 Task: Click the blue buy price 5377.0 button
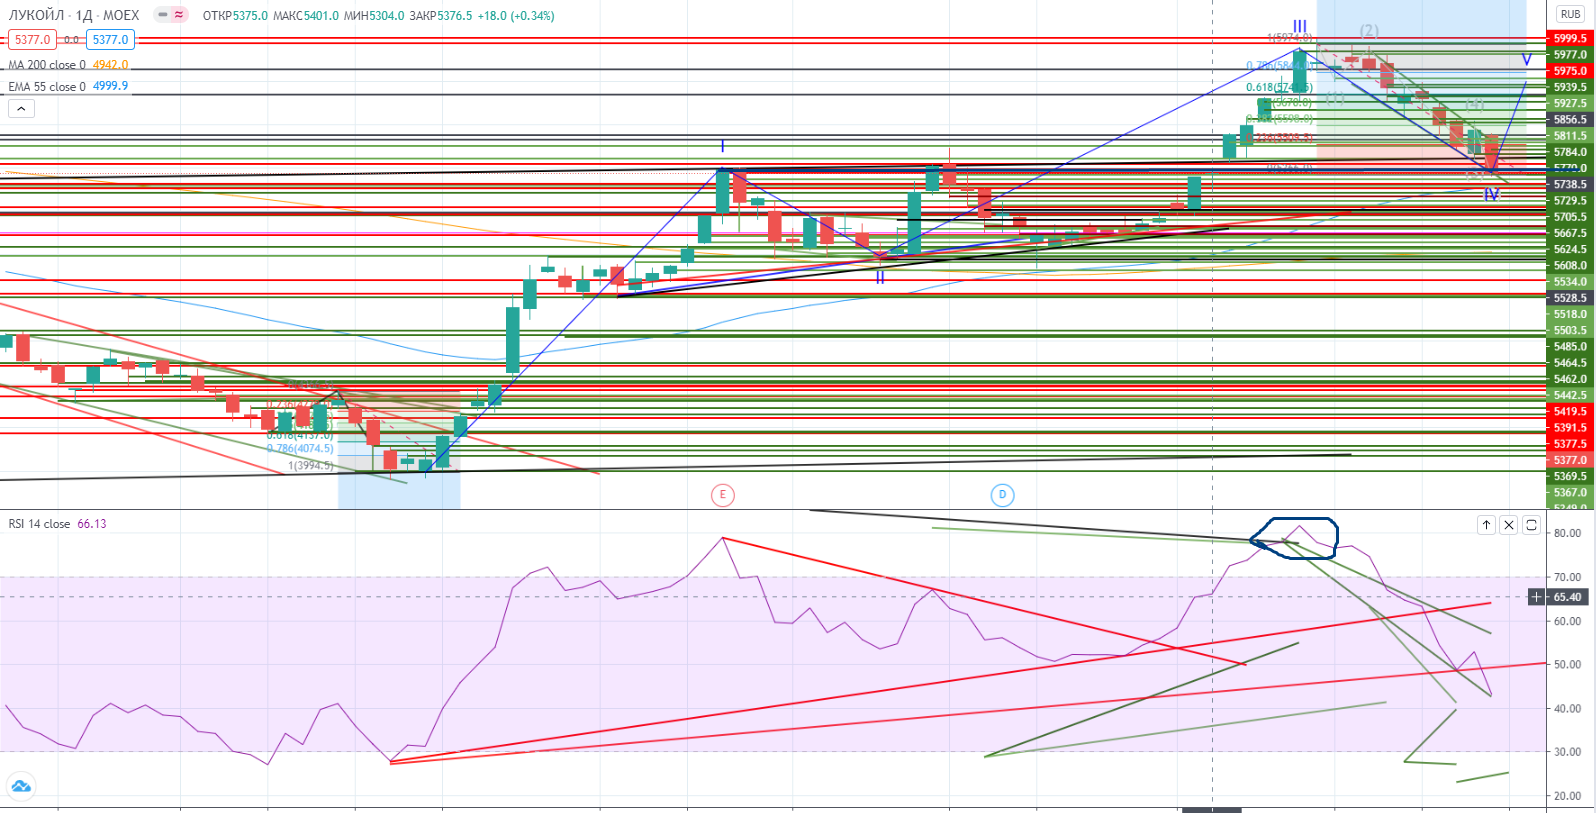click(110, 40)
